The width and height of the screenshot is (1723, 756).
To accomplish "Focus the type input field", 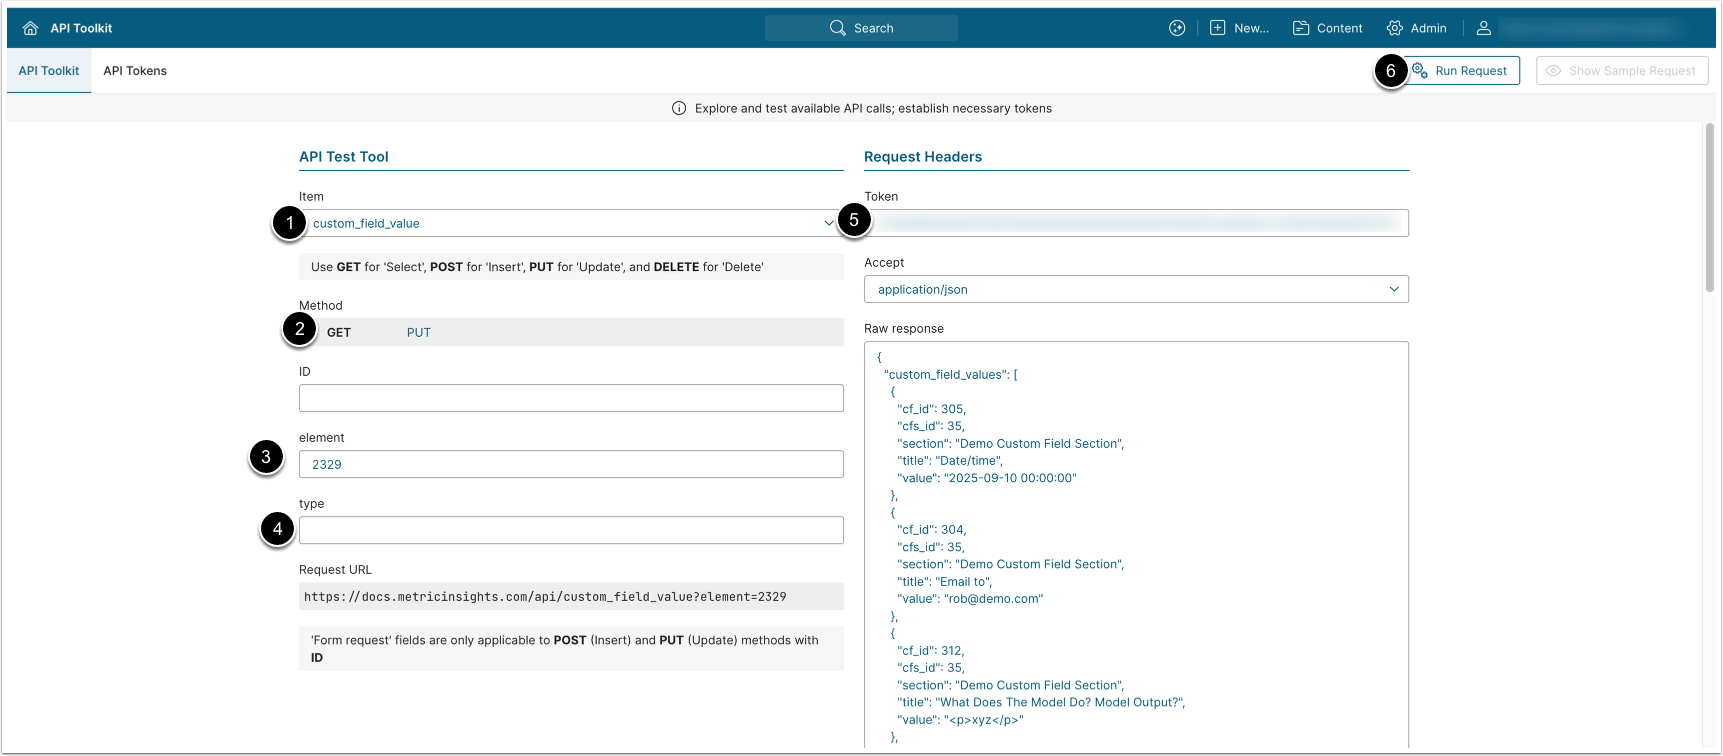I will [571, 530].
